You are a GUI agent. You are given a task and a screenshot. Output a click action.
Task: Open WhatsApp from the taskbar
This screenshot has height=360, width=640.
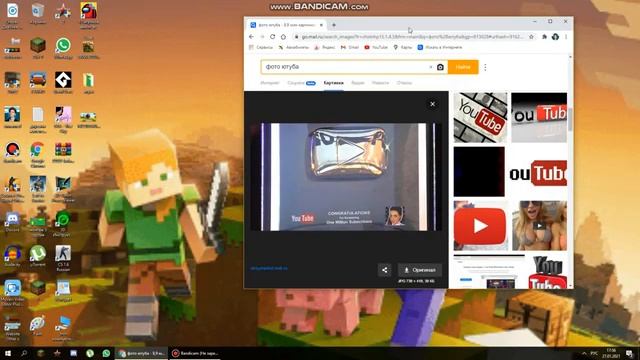point(106,353)
